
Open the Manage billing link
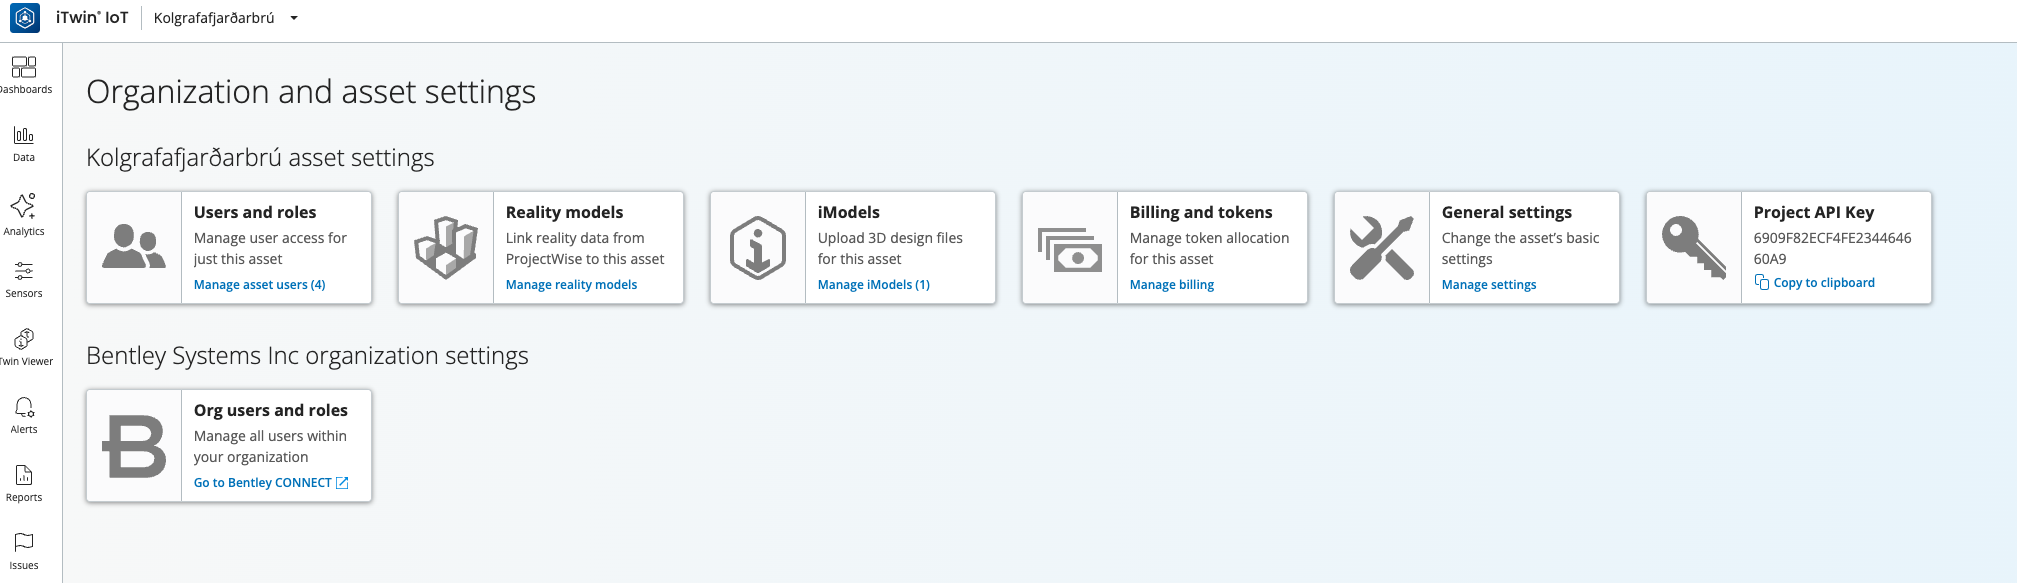(x=1171, y=285)
